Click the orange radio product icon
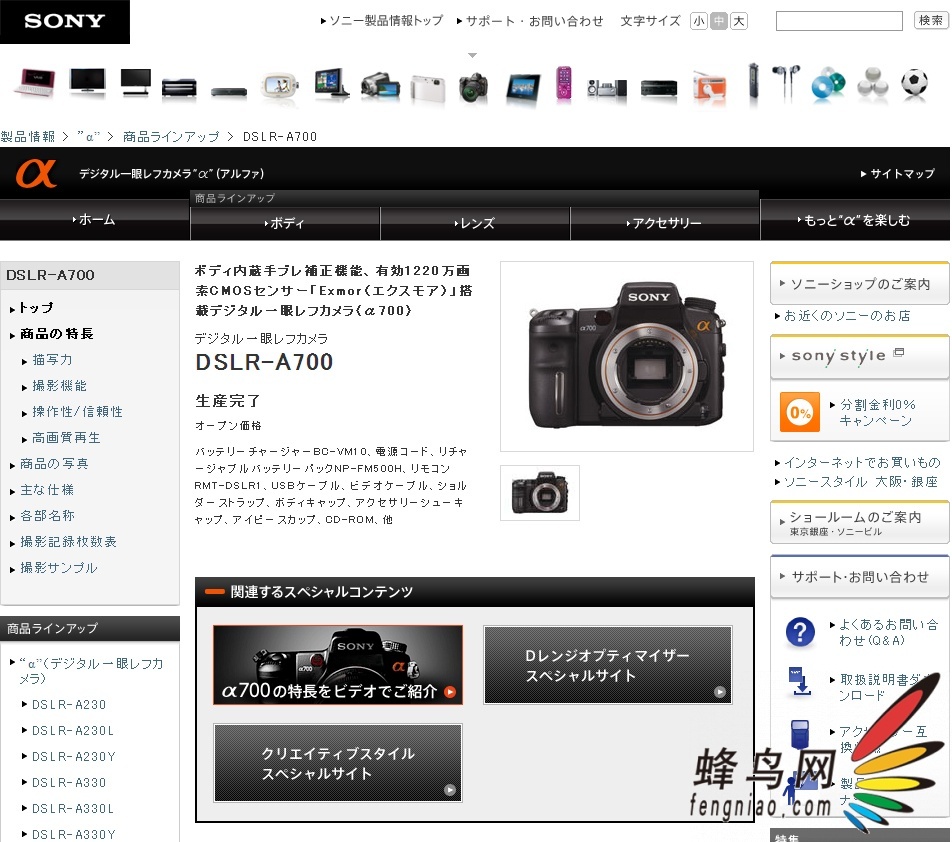The width and height of the screenshot is (952, 842). 709,86
